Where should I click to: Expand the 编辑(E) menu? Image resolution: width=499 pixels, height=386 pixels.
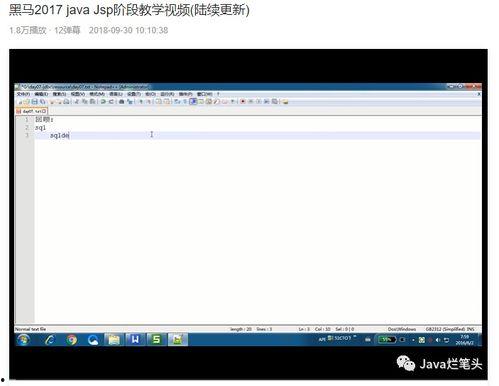coord(41,94)
